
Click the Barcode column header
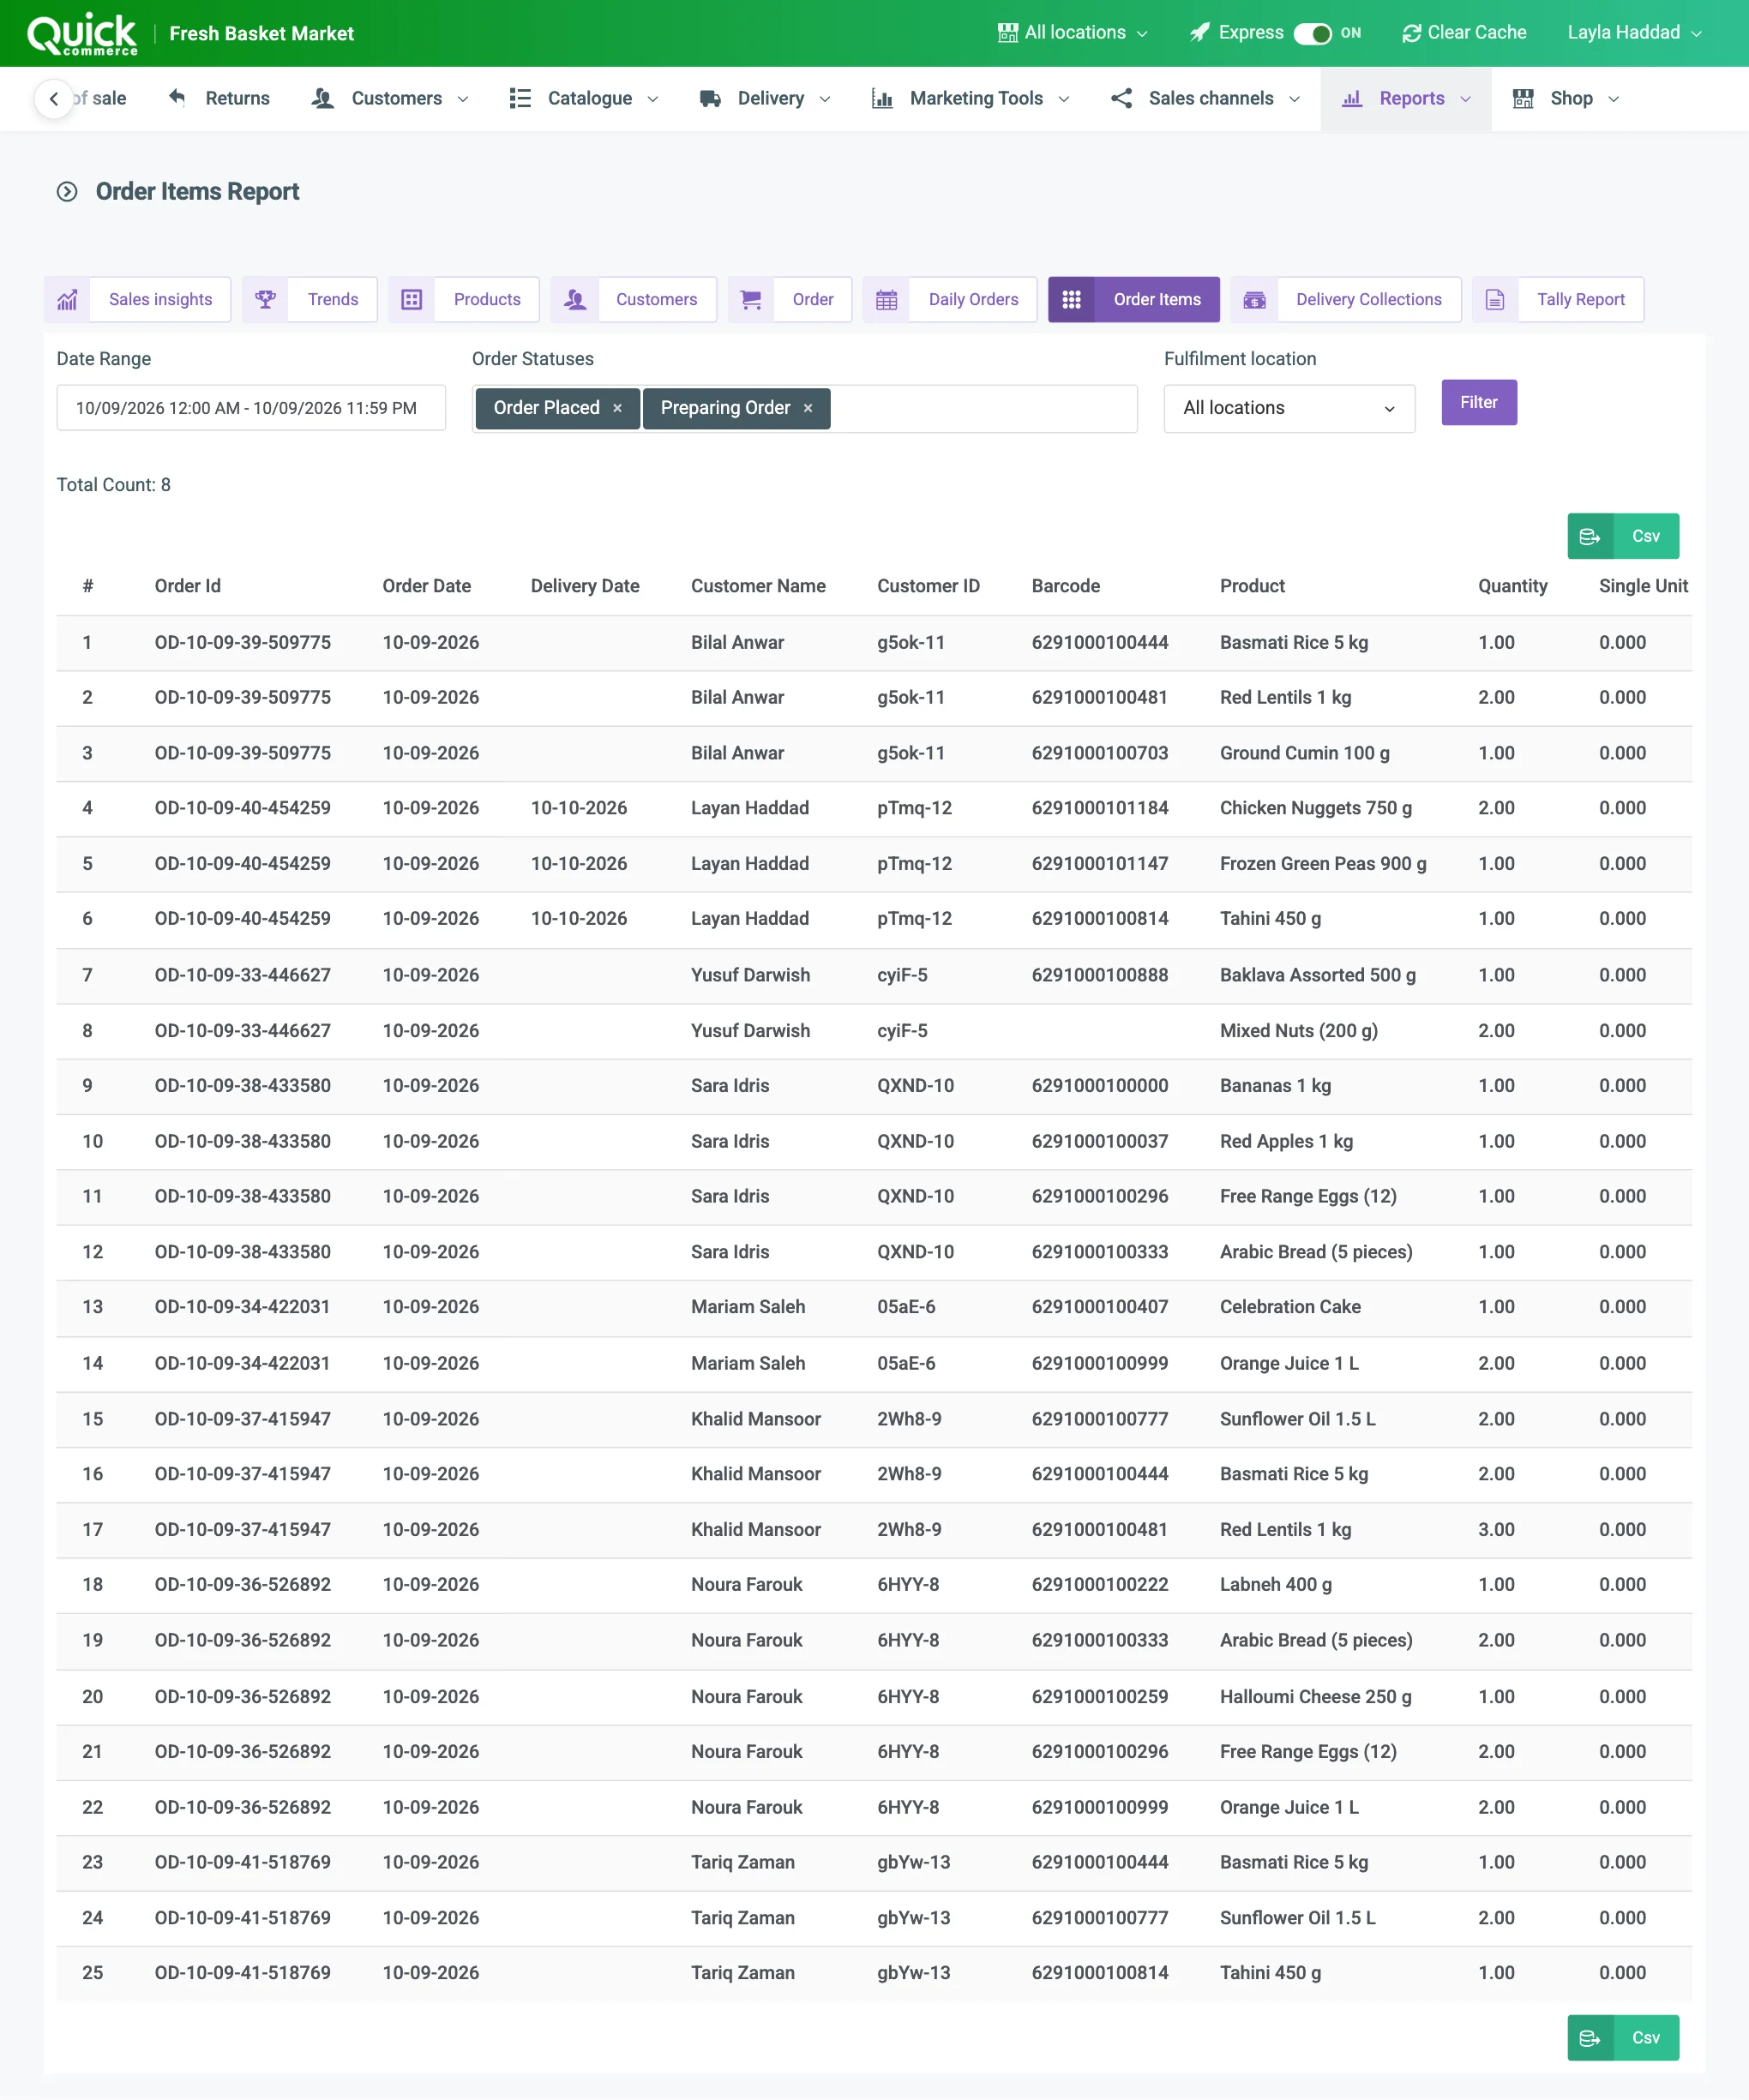pyautogui.click(x=1066, y=586)
